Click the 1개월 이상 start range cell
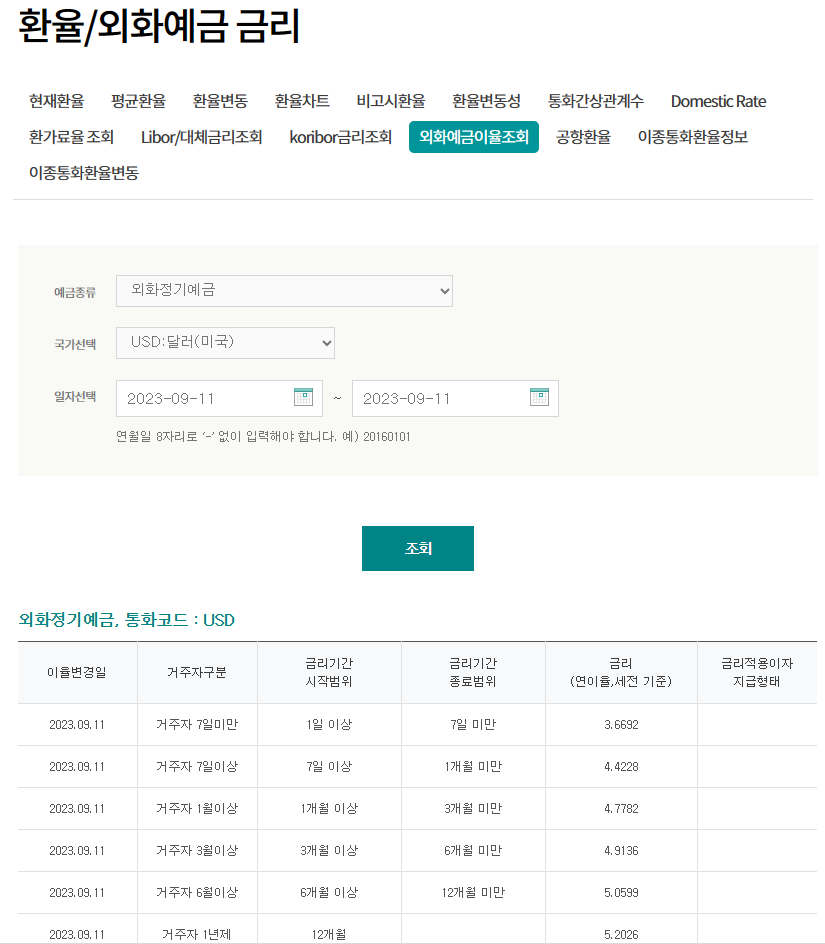 329,809
